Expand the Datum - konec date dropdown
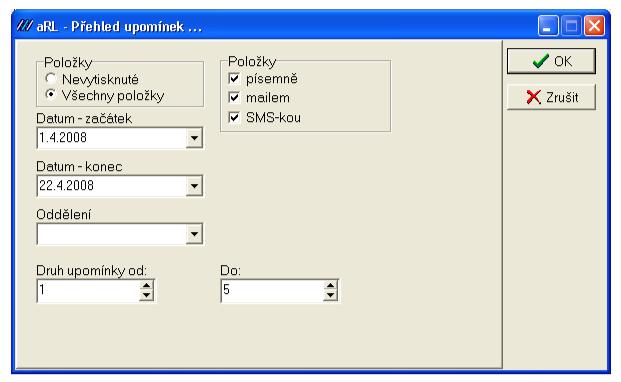Viewport: 621px width, 382px height. click(x=194, y=186)
